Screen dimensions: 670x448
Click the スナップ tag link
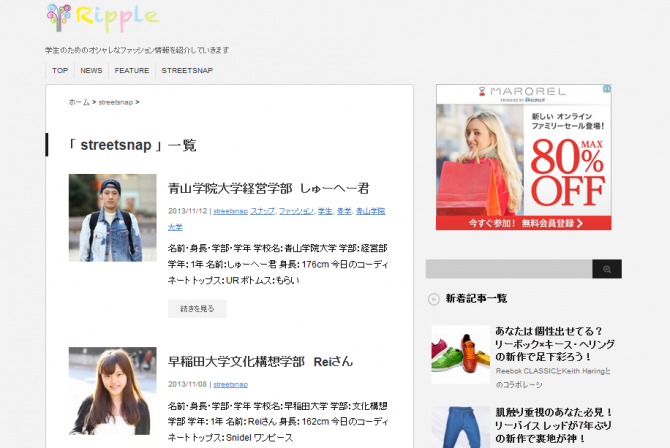263,211
